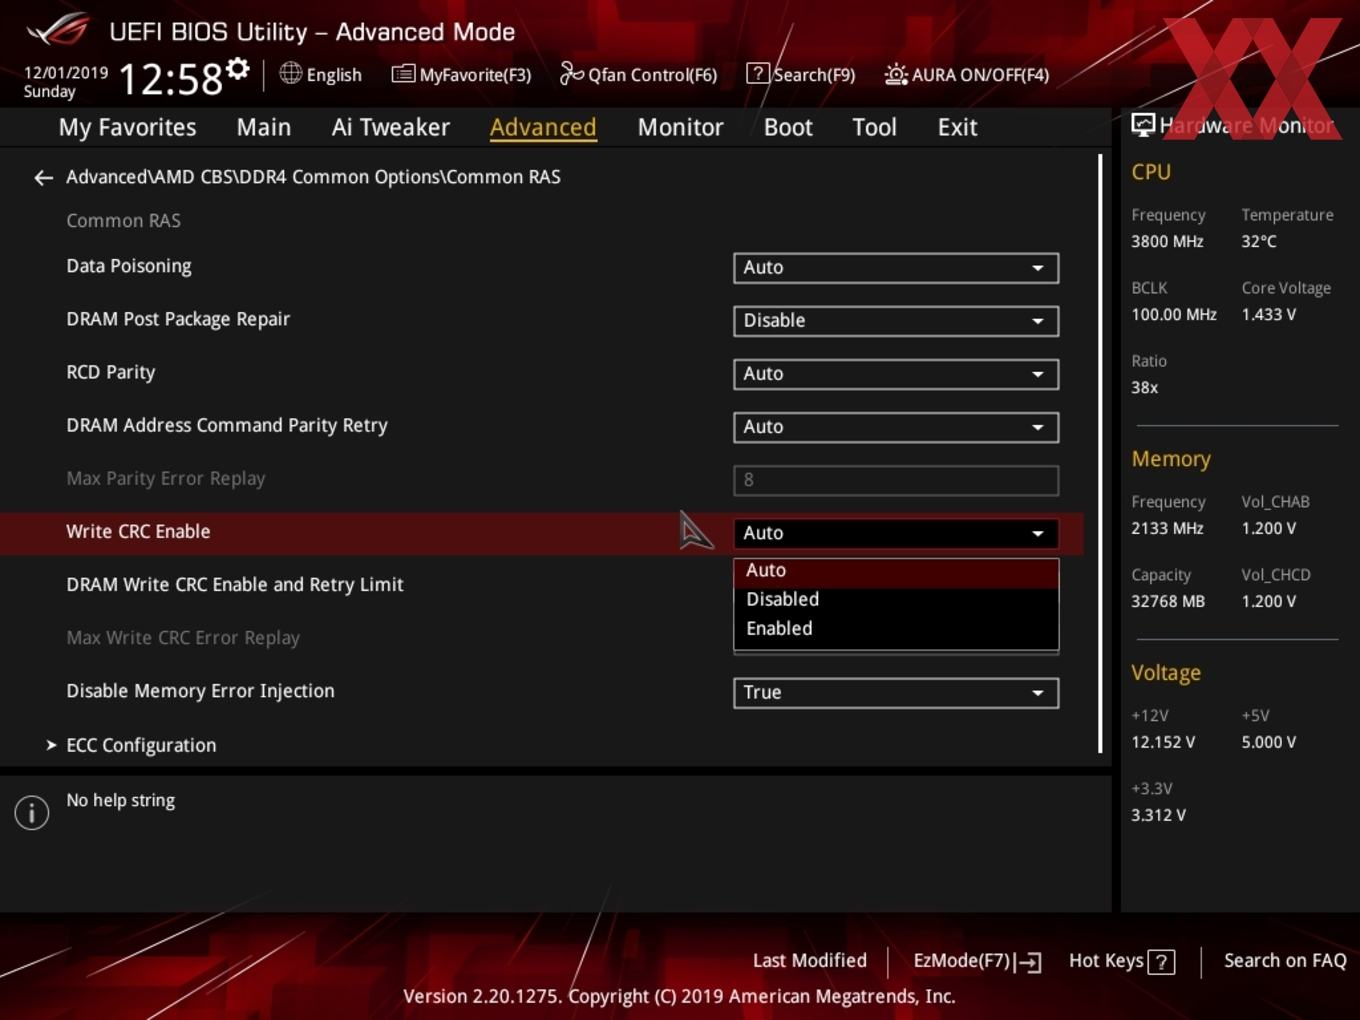Click the Qfan Control fan icon
1360x1020 pixels.
(x=571, y=73)
